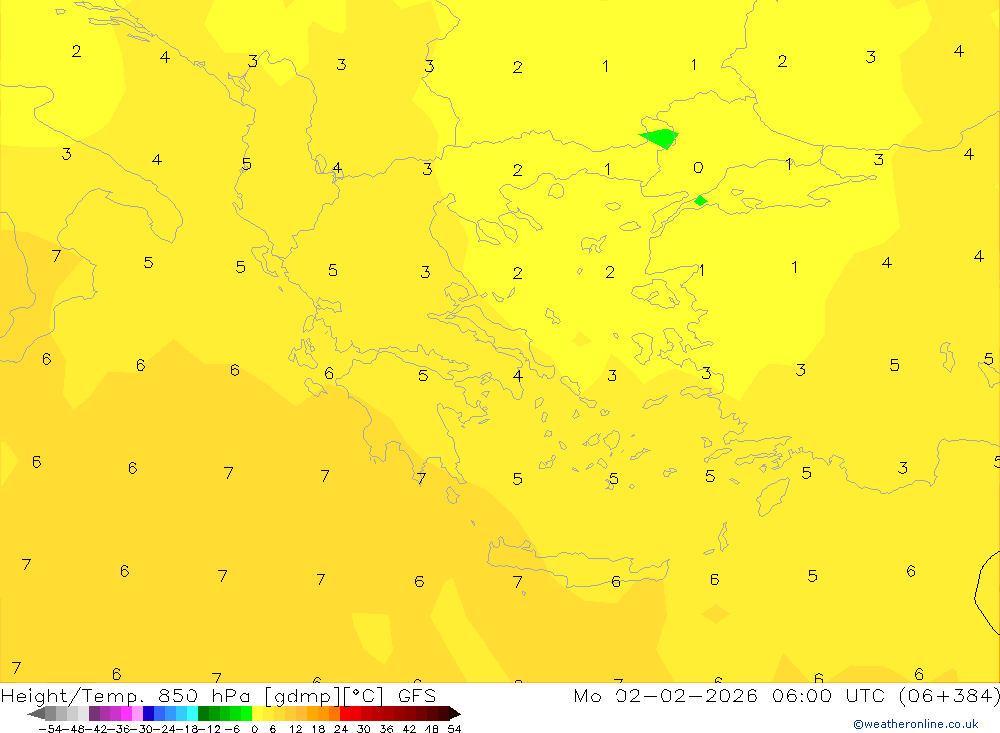Screen dimensions: 1000x733
Task: Click the 0 label under the color scale
Action: pyautogui.click(x=254, y=729)
